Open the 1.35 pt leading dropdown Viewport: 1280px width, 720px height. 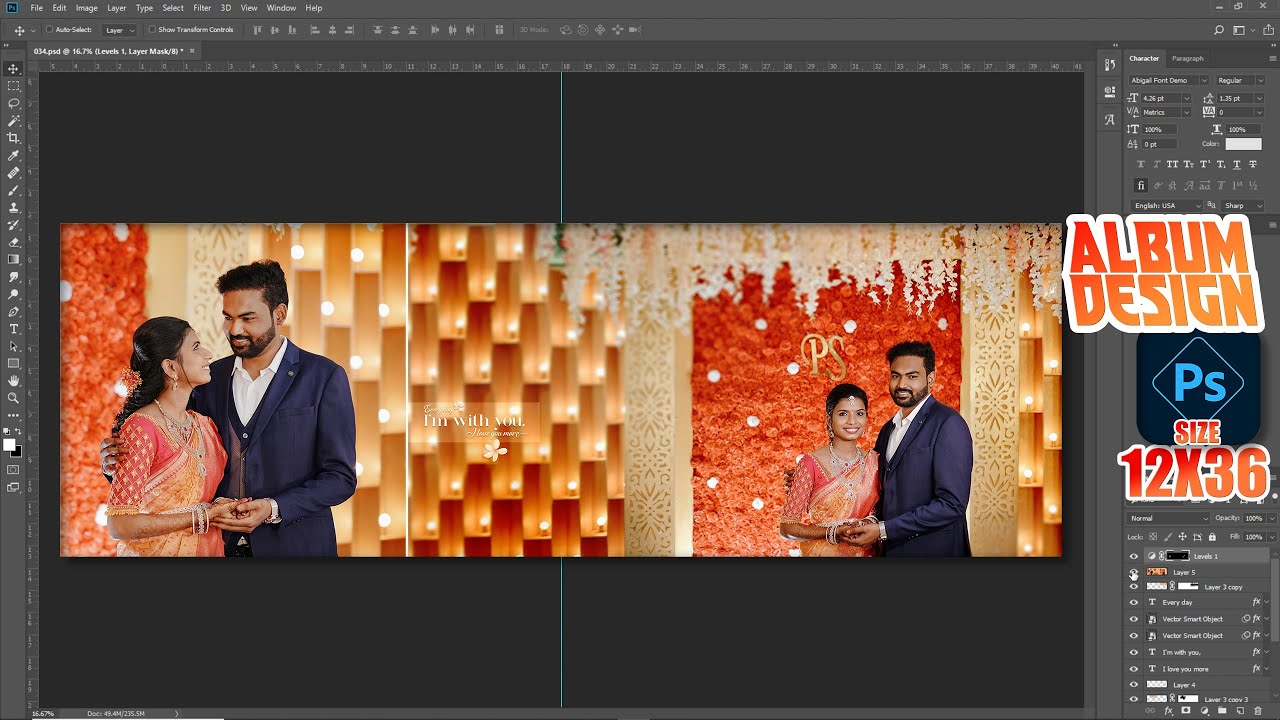tap(1259, 98)
